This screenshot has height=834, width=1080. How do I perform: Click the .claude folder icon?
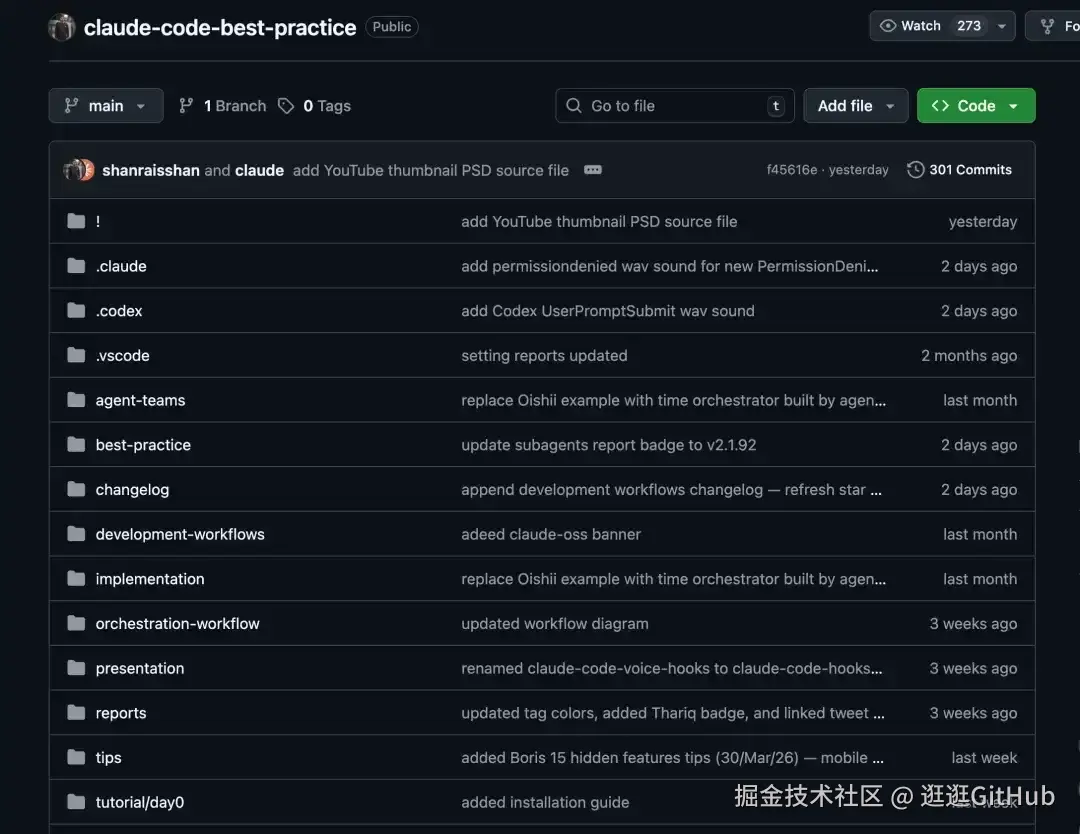(x=76, y=266)
